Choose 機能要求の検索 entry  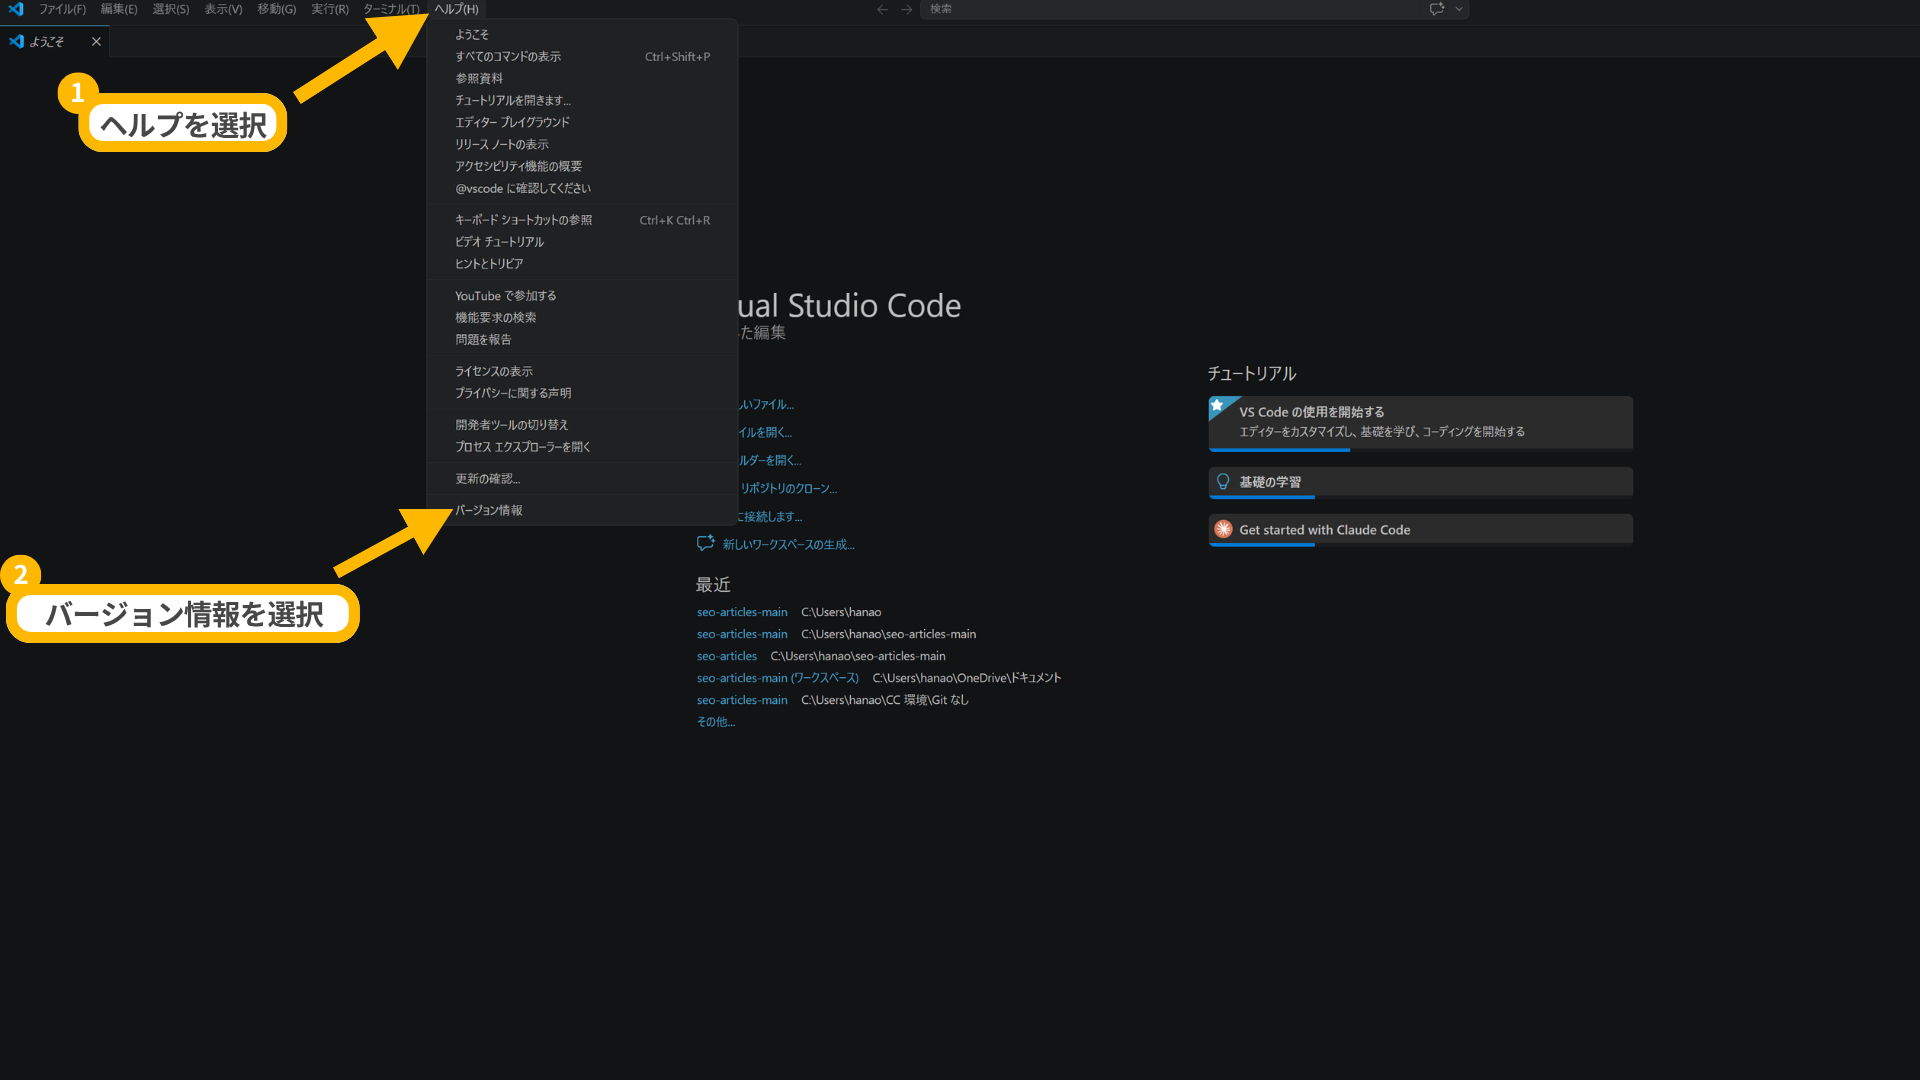[582, 317]
